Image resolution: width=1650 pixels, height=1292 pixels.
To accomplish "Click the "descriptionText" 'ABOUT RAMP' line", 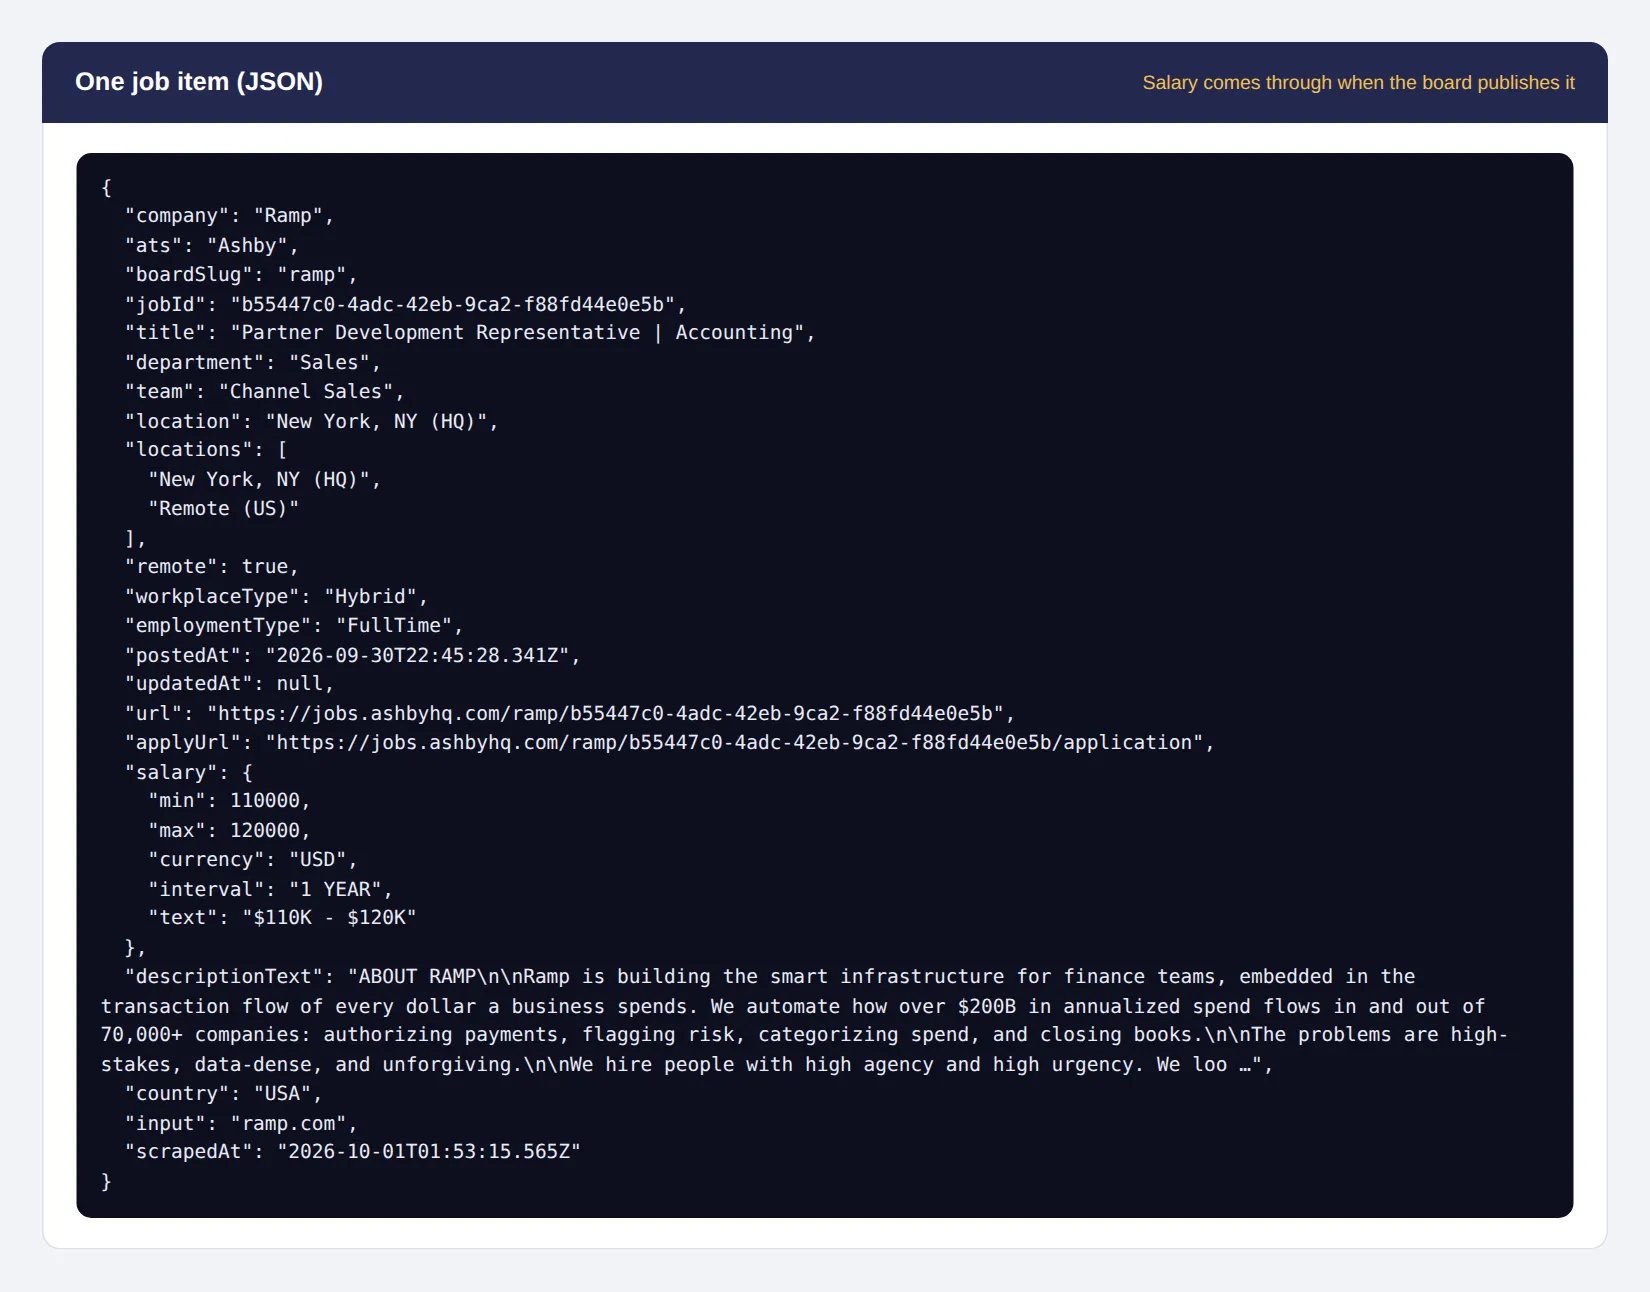I will pyautogui.click(x=769, y=977).
